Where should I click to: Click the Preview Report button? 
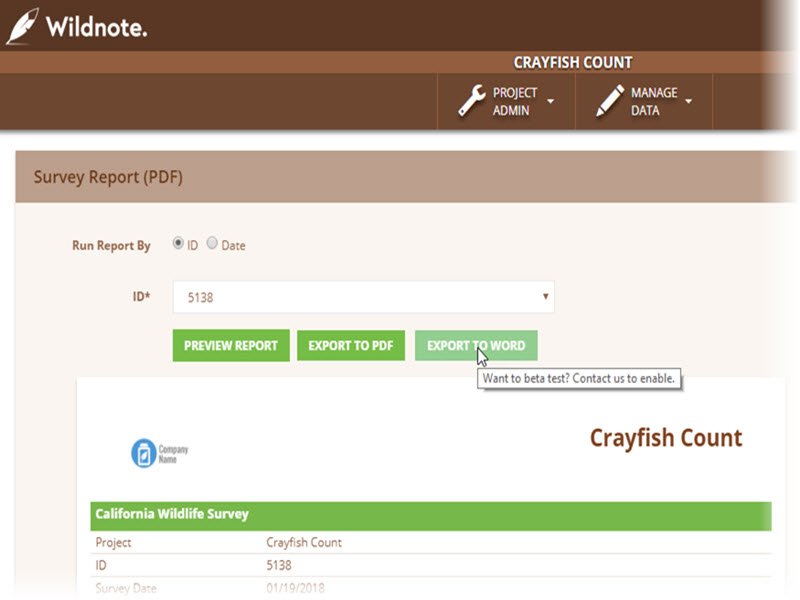tap(231, 345)
